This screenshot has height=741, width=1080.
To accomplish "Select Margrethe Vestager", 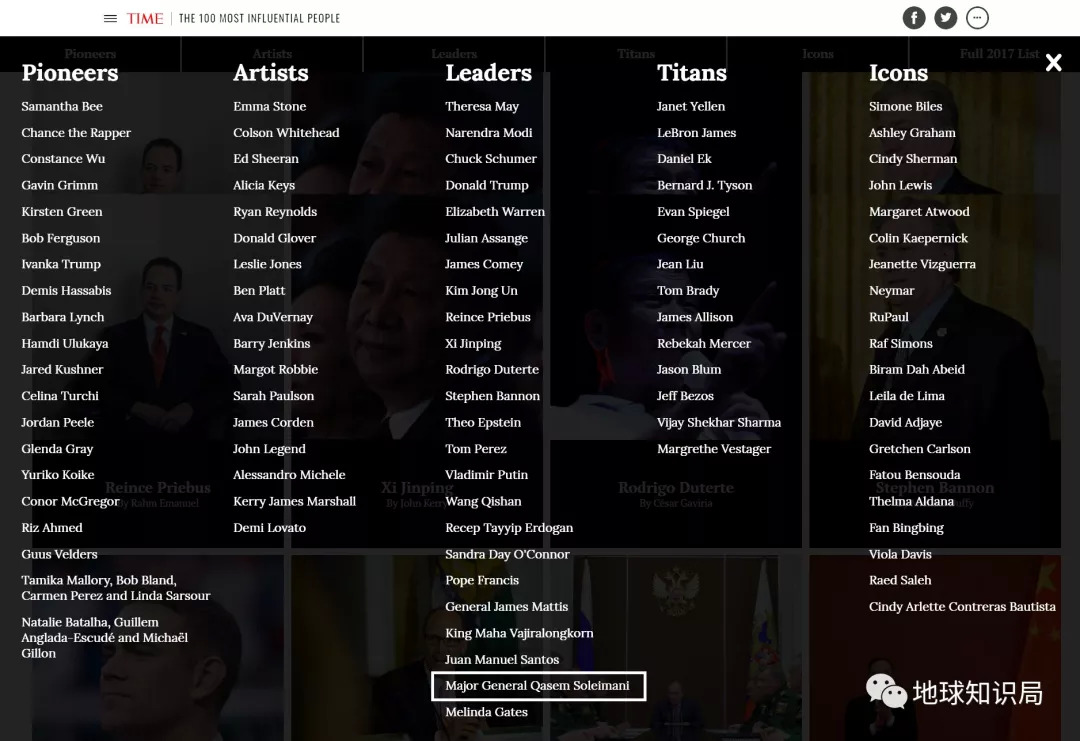I will tap(714, 449).
